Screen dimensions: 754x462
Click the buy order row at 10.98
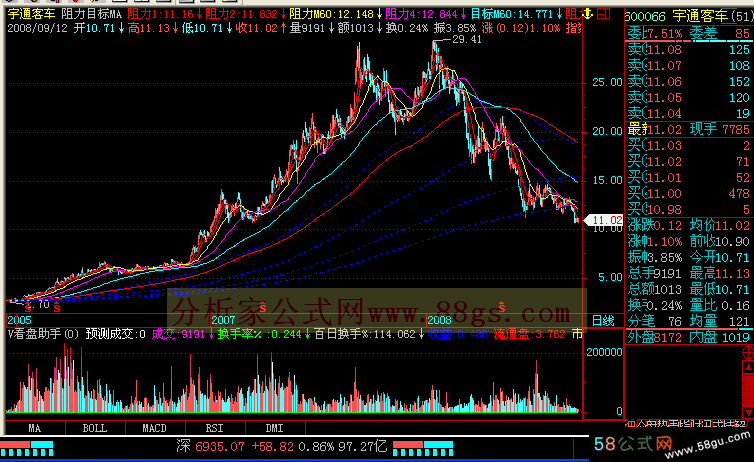689,209
